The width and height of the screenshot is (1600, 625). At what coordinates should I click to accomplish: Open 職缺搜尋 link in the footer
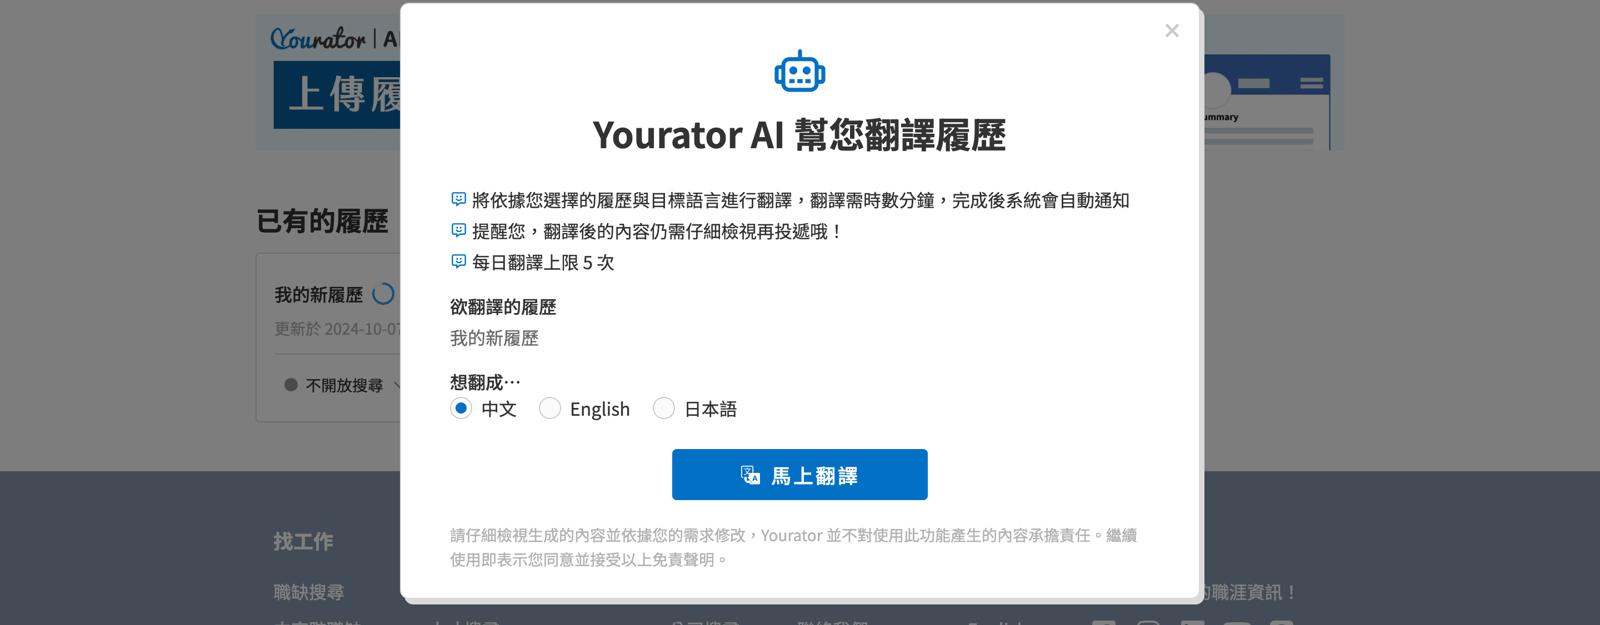pyautogui.click(x=309, y=592)
